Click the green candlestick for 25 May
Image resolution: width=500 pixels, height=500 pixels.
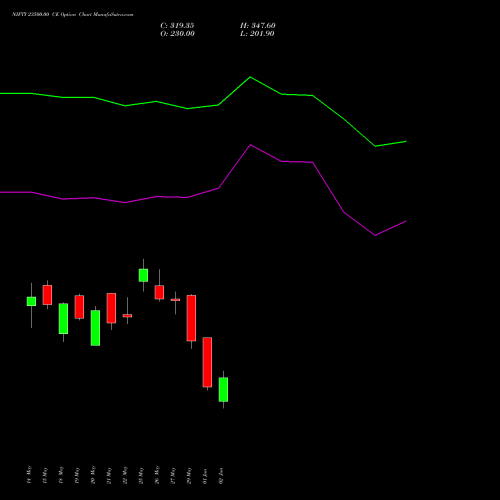coord(143,275)
